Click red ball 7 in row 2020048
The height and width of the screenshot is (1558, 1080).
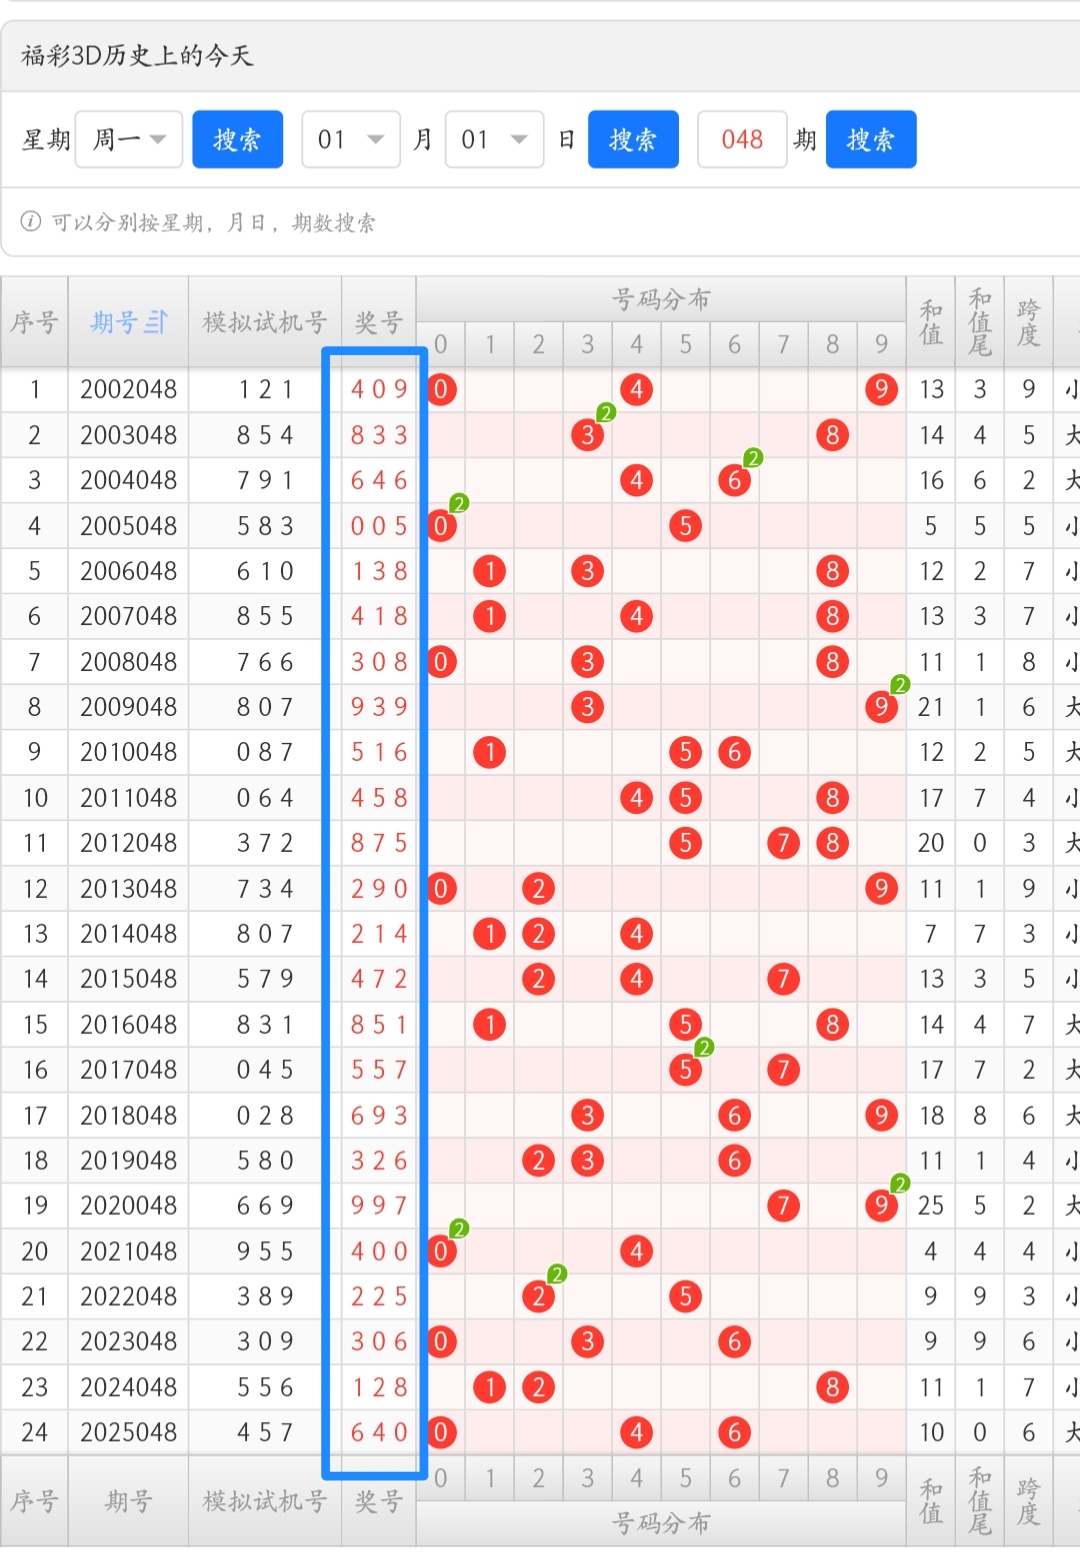(x=783, y=1205)
